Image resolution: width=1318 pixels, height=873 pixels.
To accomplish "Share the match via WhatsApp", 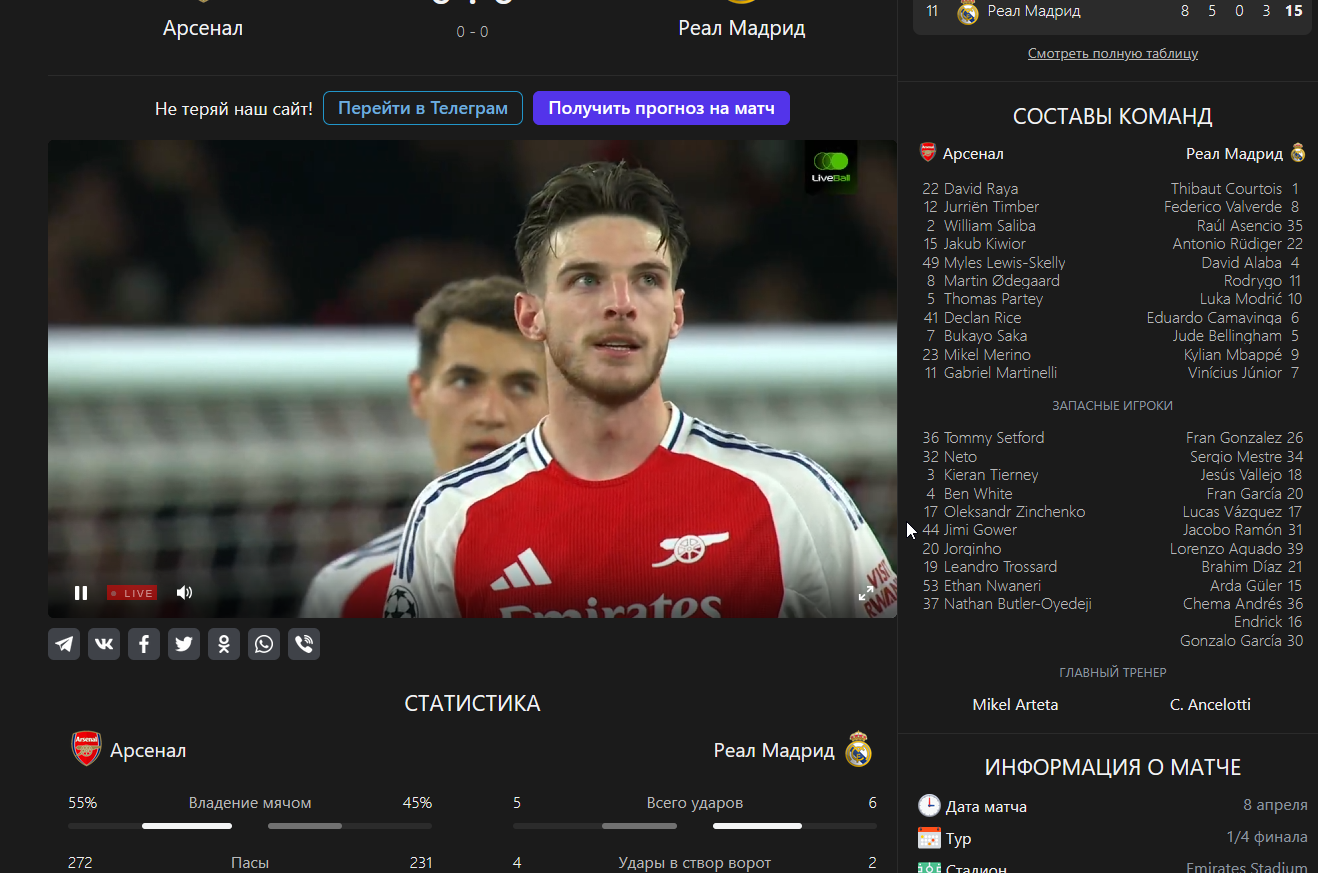I will point(264,644).
